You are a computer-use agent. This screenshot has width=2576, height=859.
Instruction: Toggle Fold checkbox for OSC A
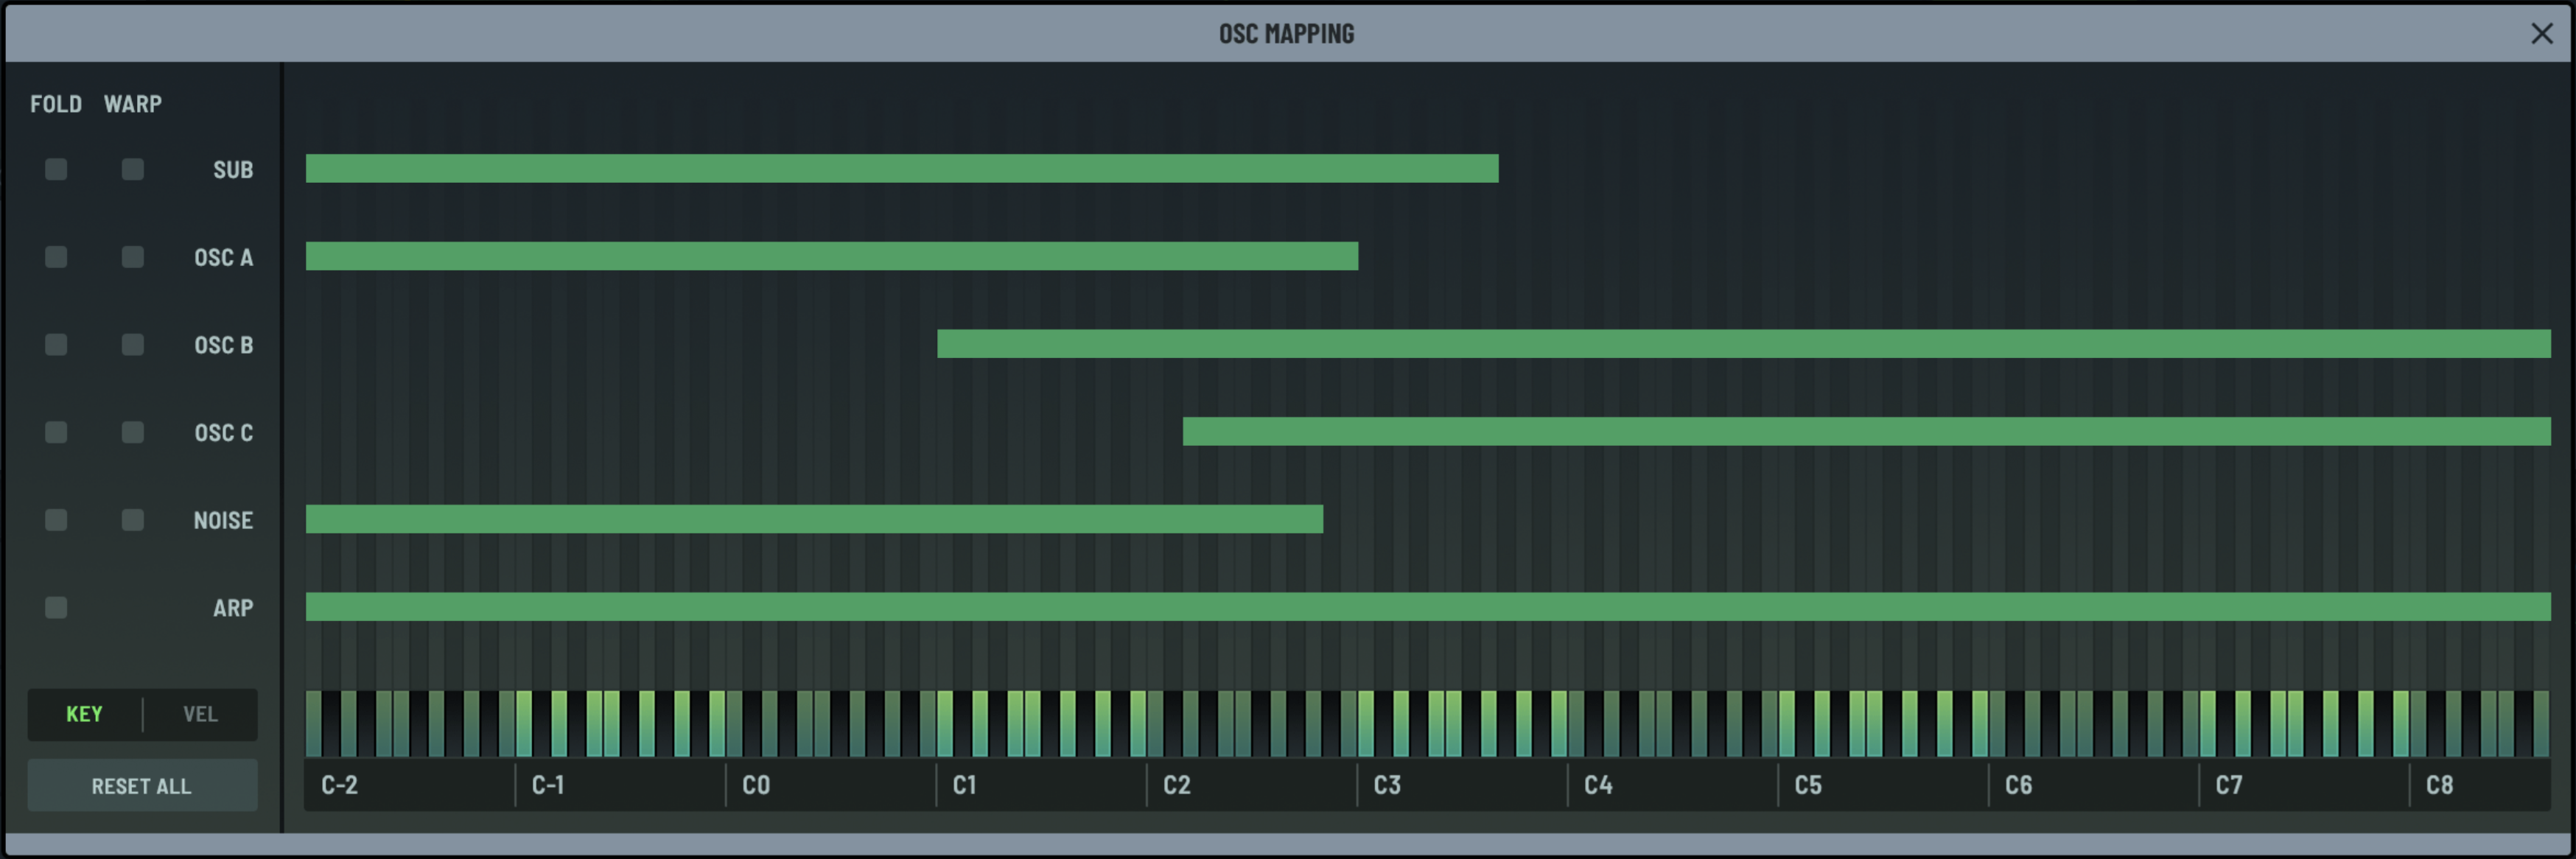point(56,257)
